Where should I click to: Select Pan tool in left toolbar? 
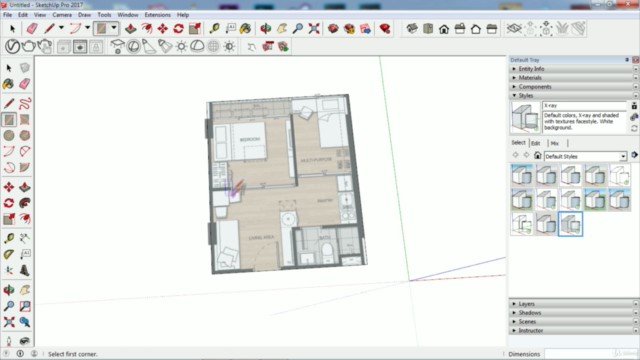pyautogui.click(x=25, y=290)
